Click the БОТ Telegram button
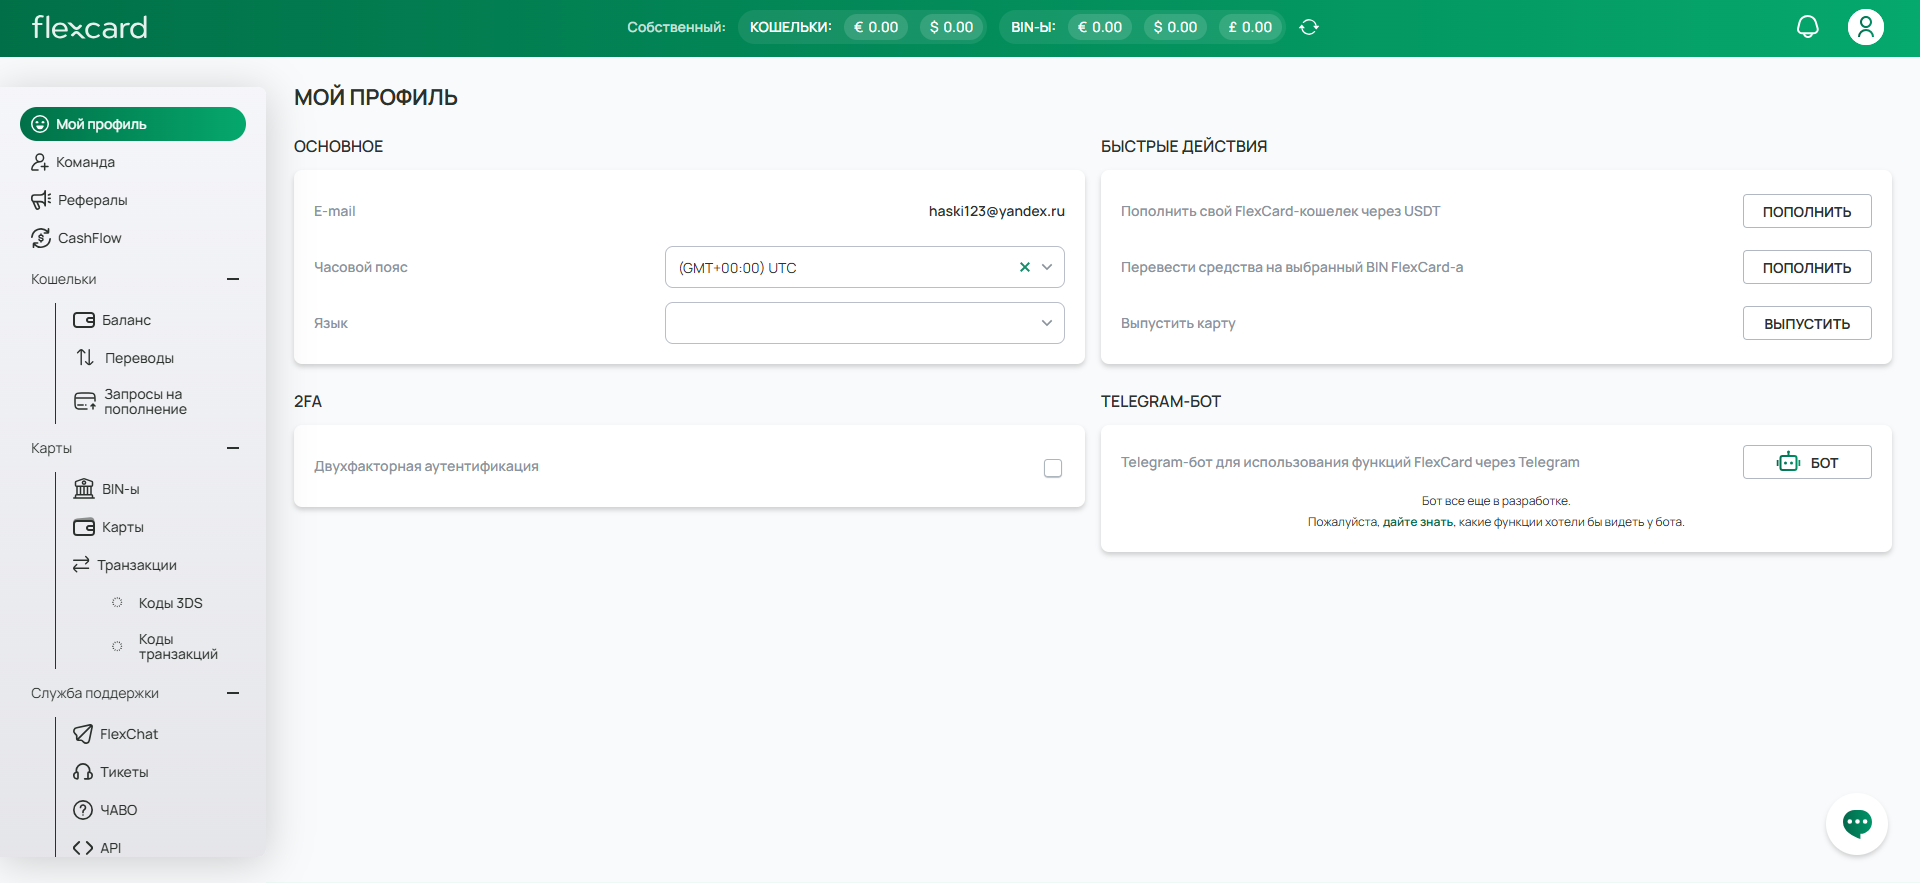 pyautogui.click(x=1807, y=462)
